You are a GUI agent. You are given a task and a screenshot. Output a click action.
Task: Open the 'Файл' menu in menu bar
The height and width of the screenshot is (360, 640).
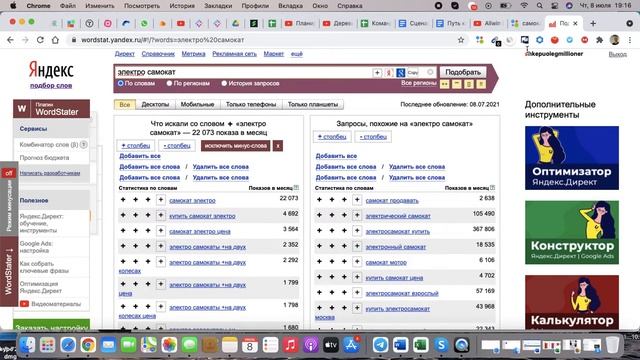click(67, 6)
